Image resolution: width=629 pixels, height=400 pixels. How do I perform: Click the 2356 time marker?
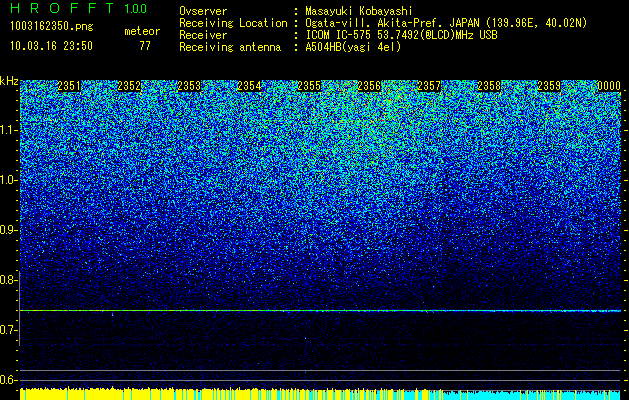[x=369, y=86]
